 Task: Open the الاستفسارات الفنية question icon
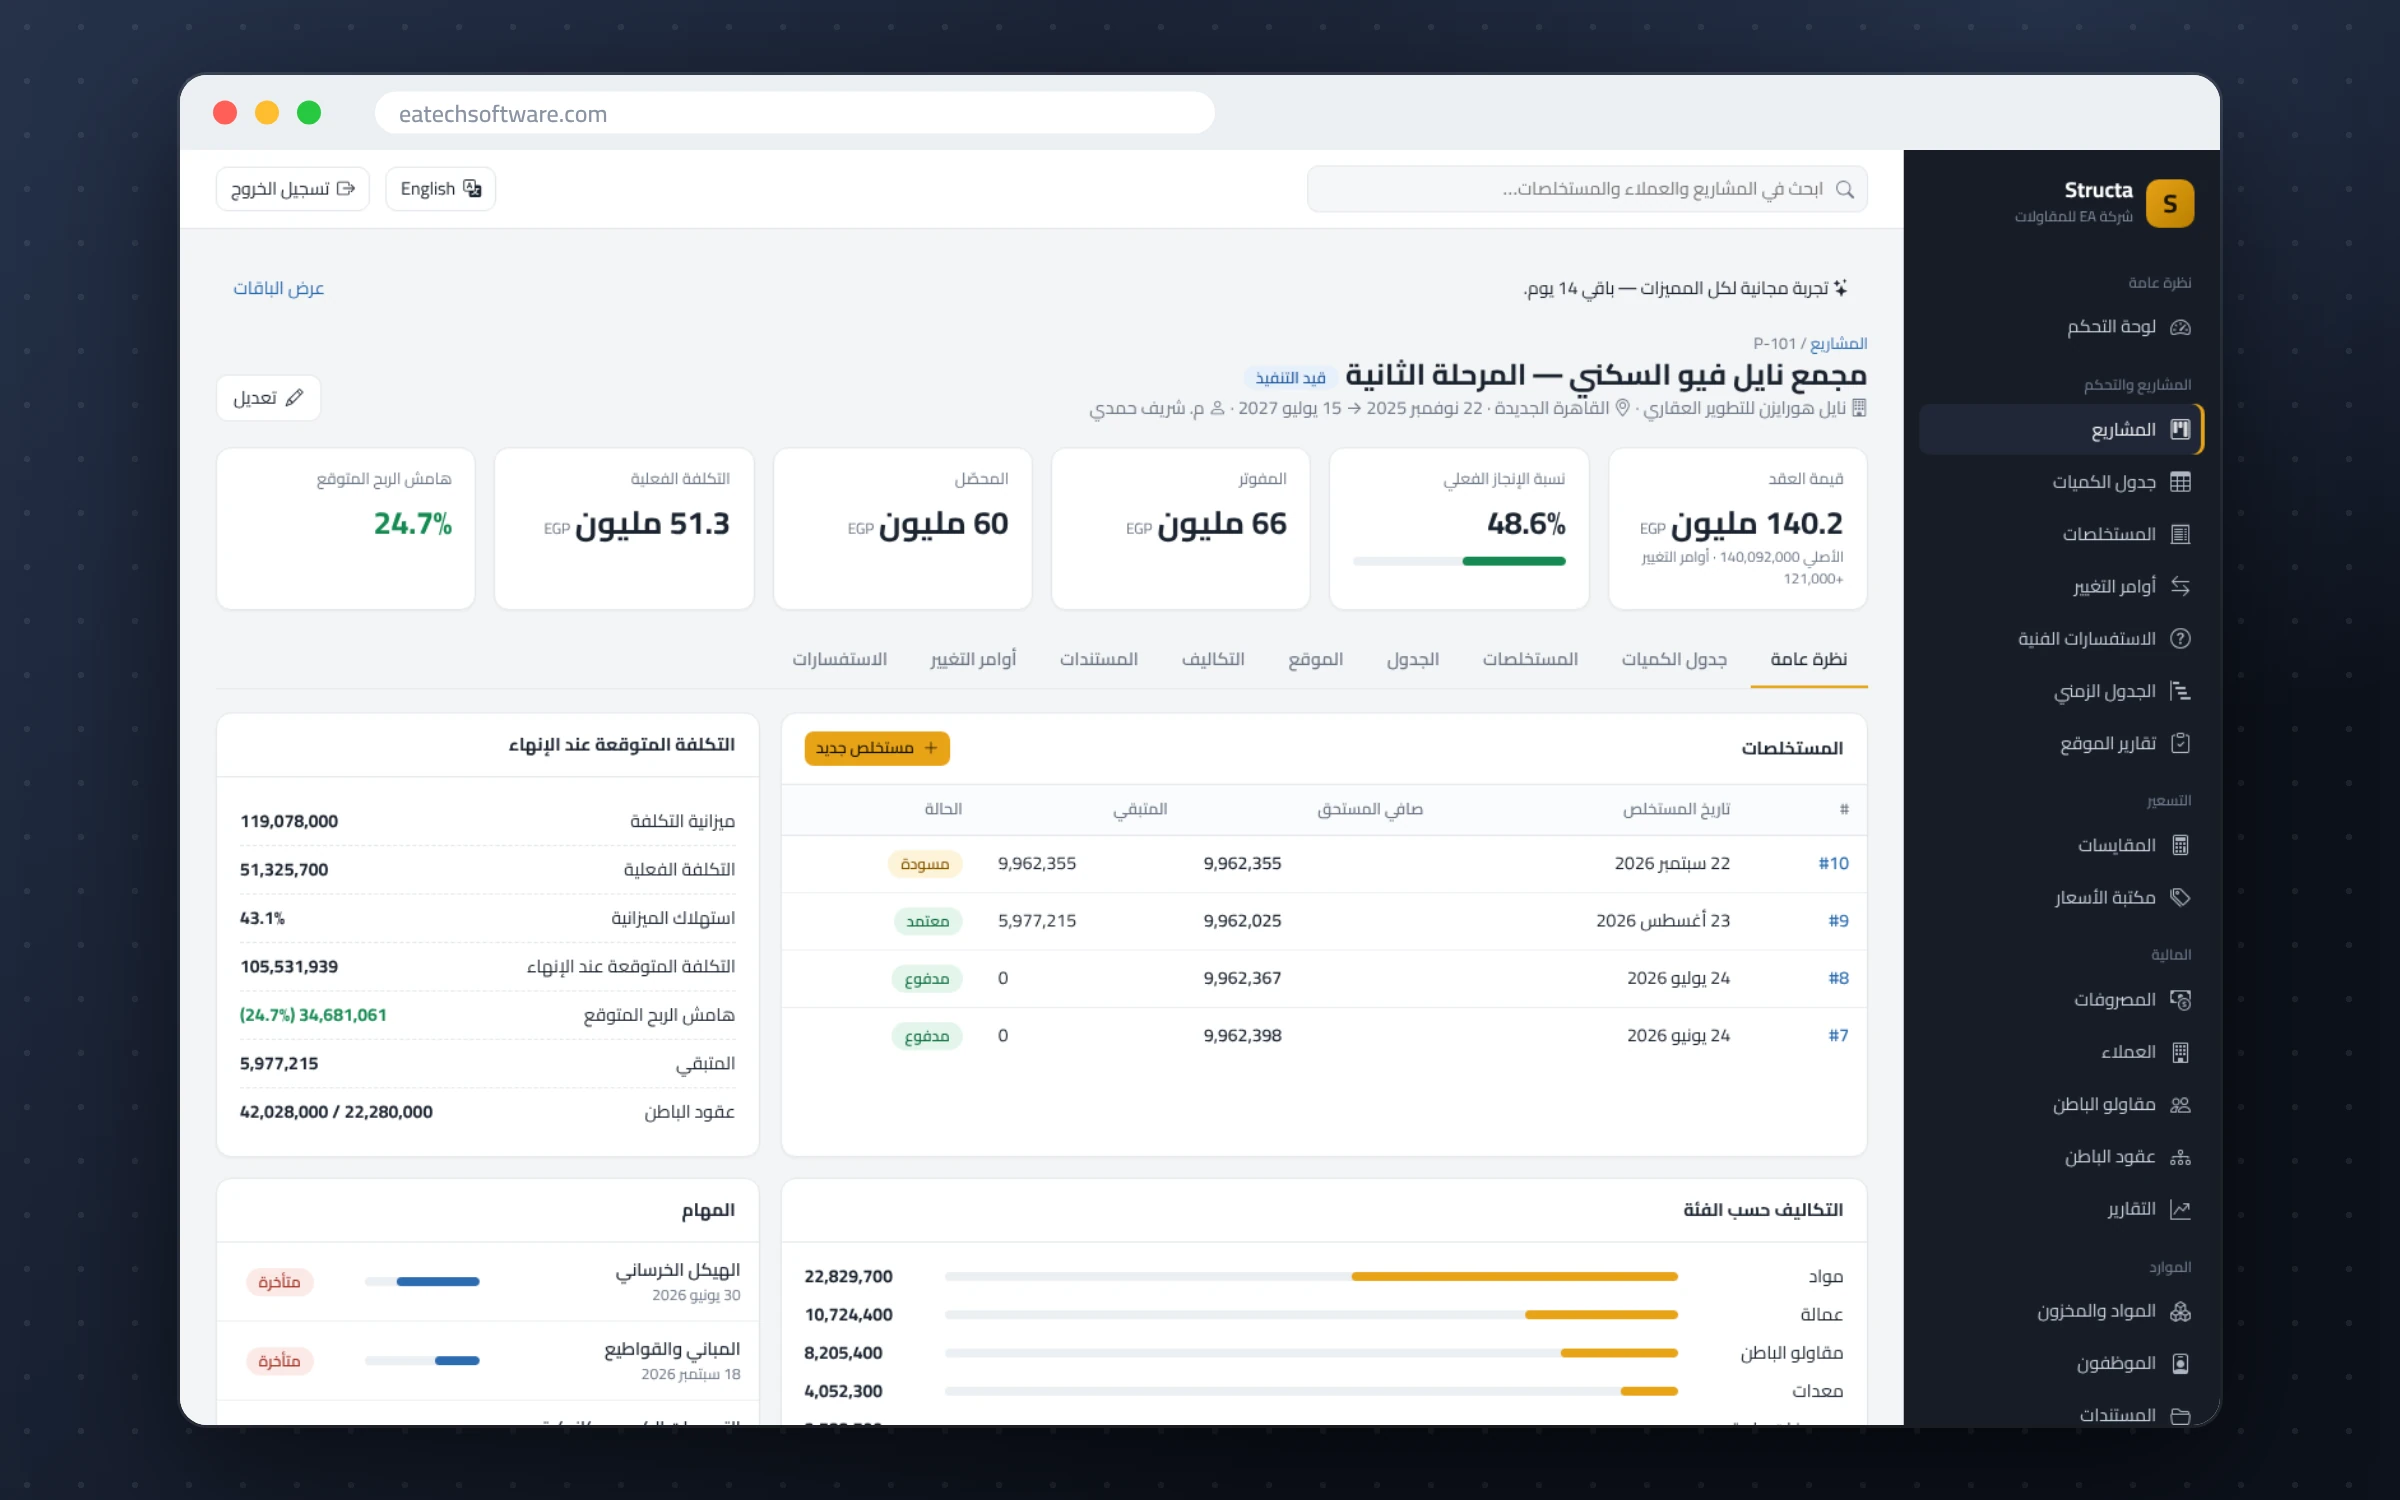(x=2180, y=638)
